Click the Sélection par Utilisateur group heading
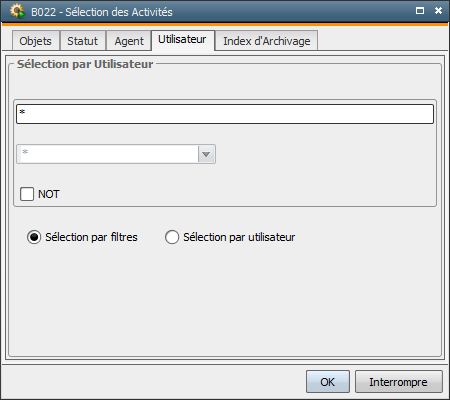 pos(85,64)
